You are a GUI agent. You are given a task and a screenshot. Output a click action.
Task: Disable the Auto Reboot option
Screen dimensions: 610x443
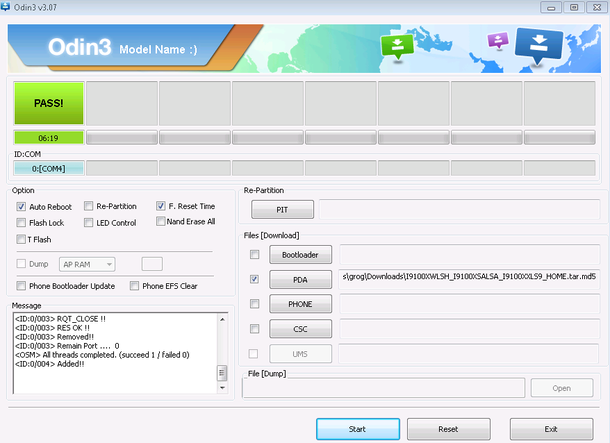(22, 206)
